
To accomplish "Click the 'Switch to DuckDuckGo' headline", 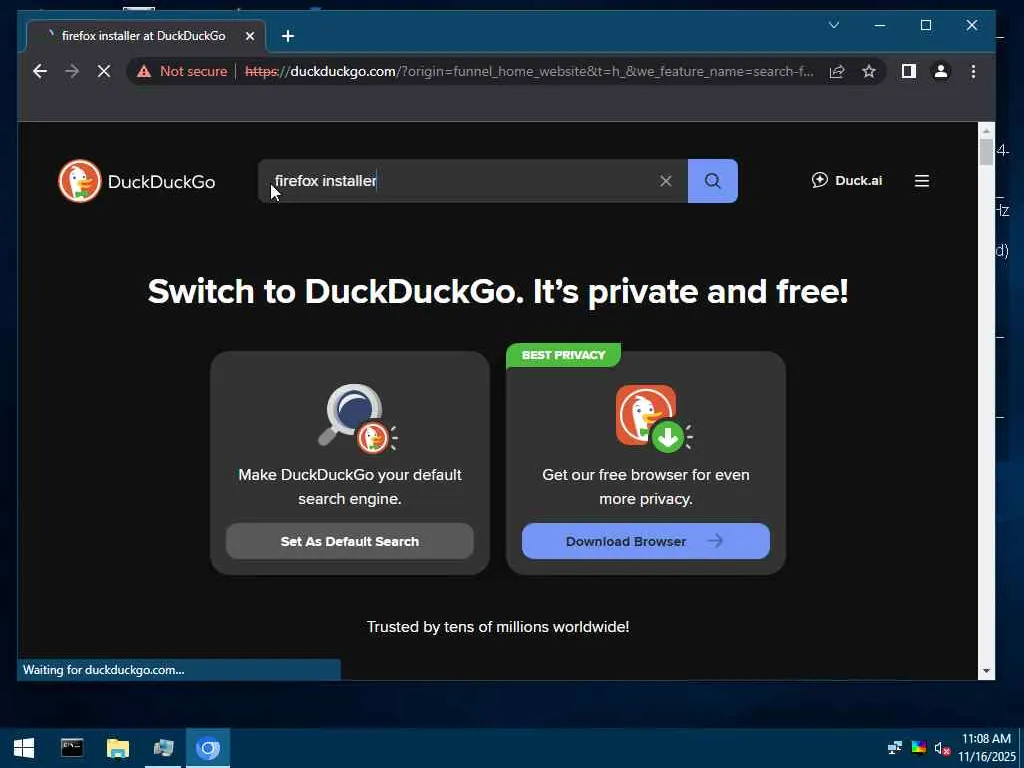I will coord(498,291).
